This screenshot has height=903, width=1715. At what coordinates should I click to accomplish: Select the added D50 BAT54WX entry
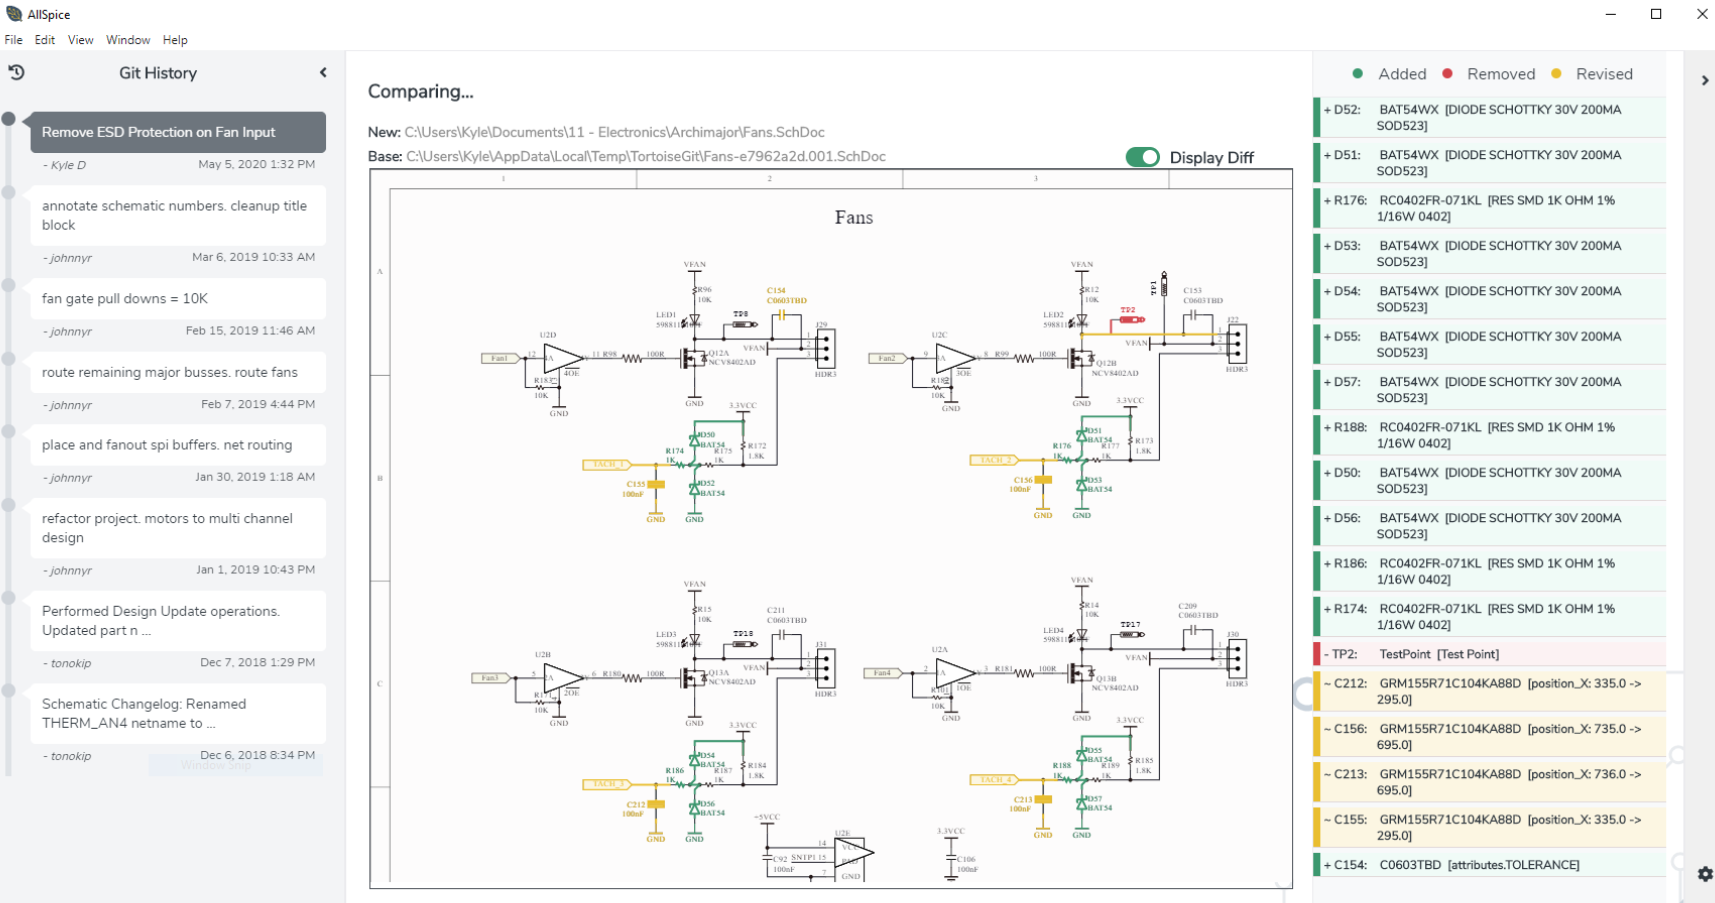click(1490, 480)
